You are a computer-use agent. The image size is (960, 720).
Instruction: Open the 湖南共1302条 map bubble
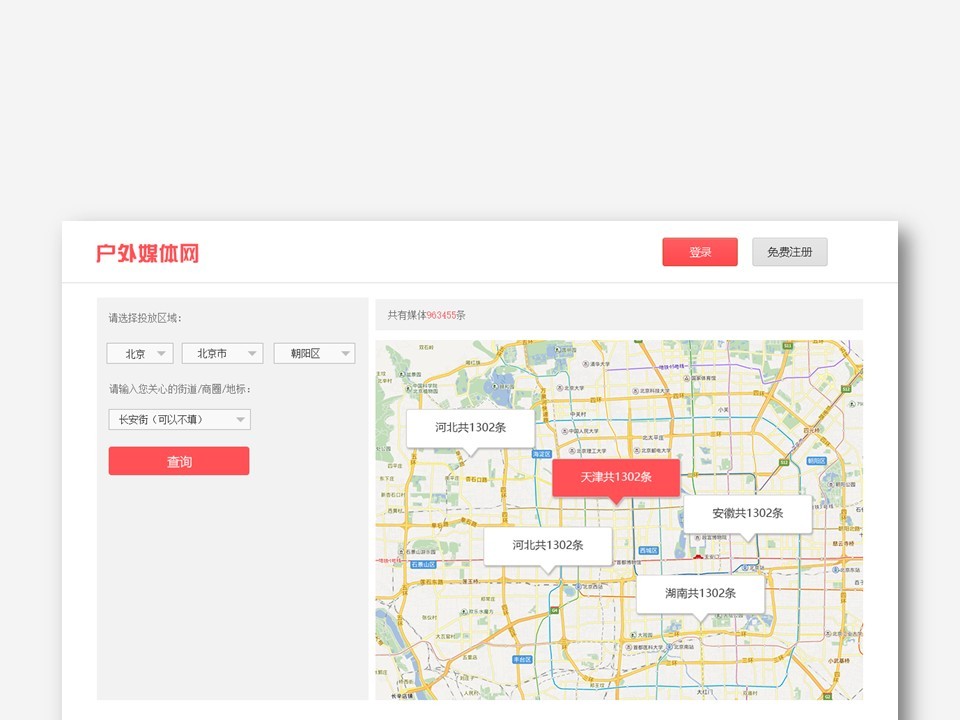[x=700, y=593]
